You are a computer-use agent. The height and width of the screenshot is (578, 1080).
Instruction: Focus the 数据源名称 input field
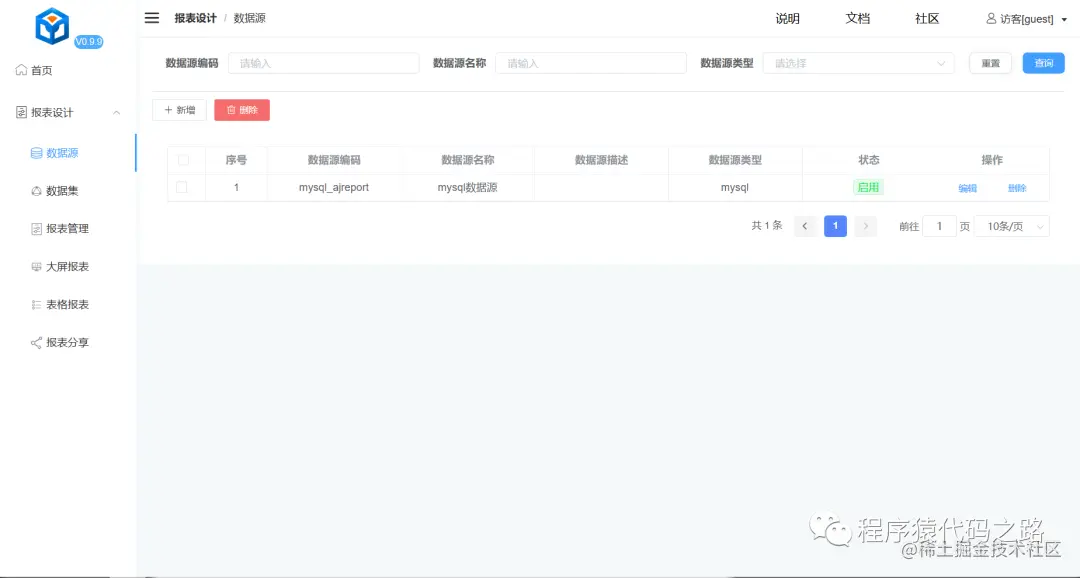click(x=591, y=63)
